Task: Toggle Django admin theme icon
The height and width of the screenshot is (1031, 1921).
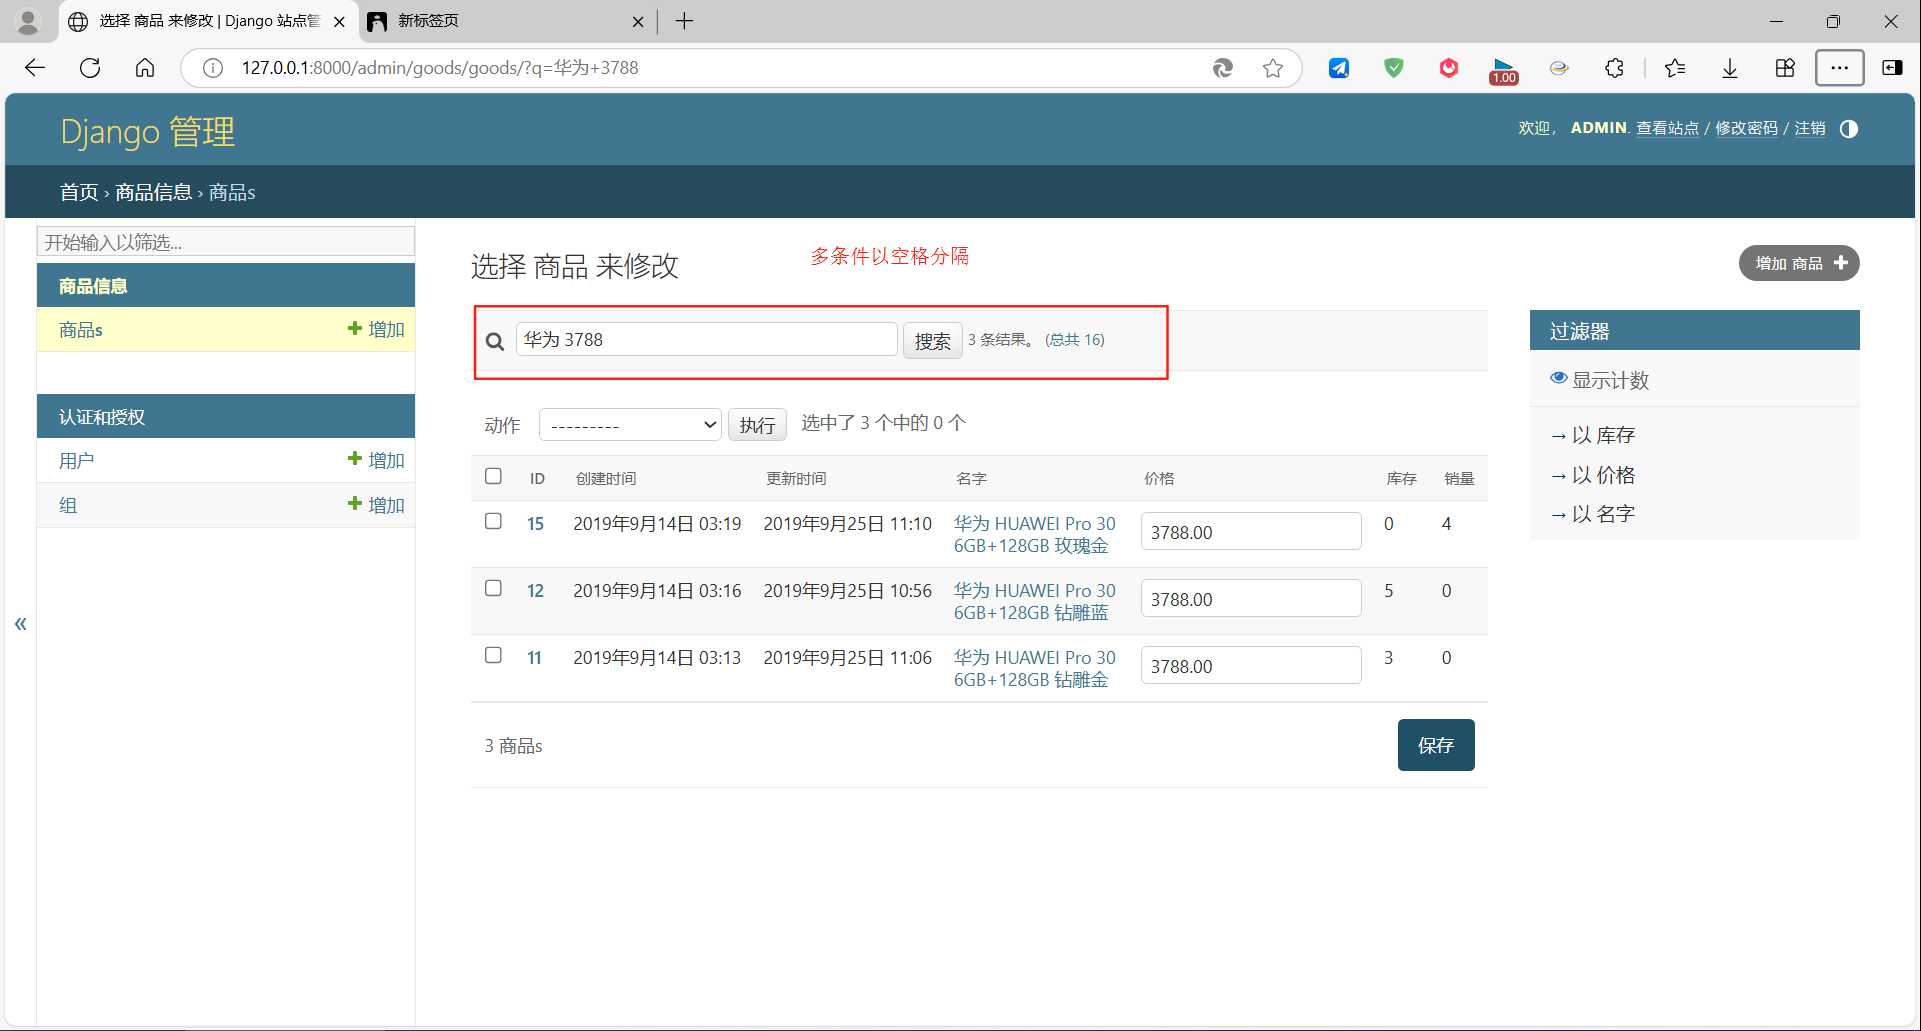Action: click(1848, 128)
